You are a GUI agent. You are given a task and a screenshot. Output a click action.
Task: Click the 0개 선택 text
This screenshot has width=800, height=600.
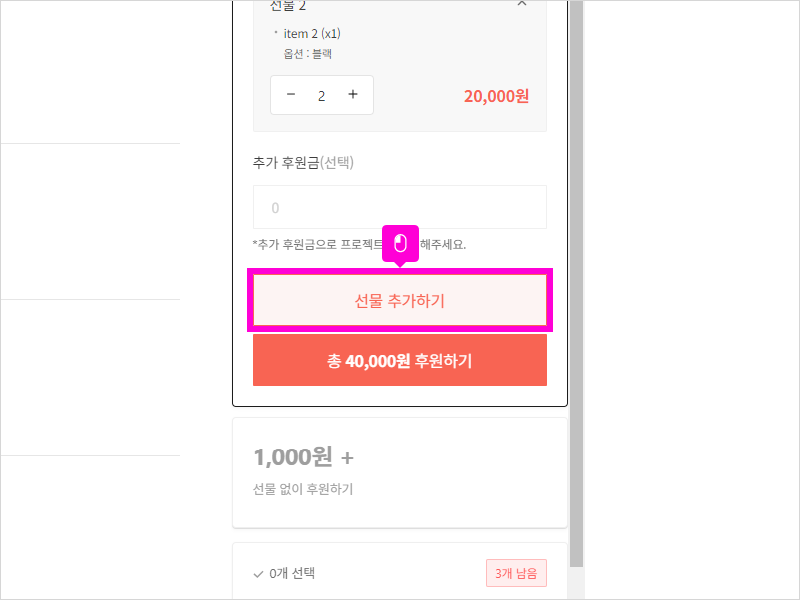click(x=292, y=574)
